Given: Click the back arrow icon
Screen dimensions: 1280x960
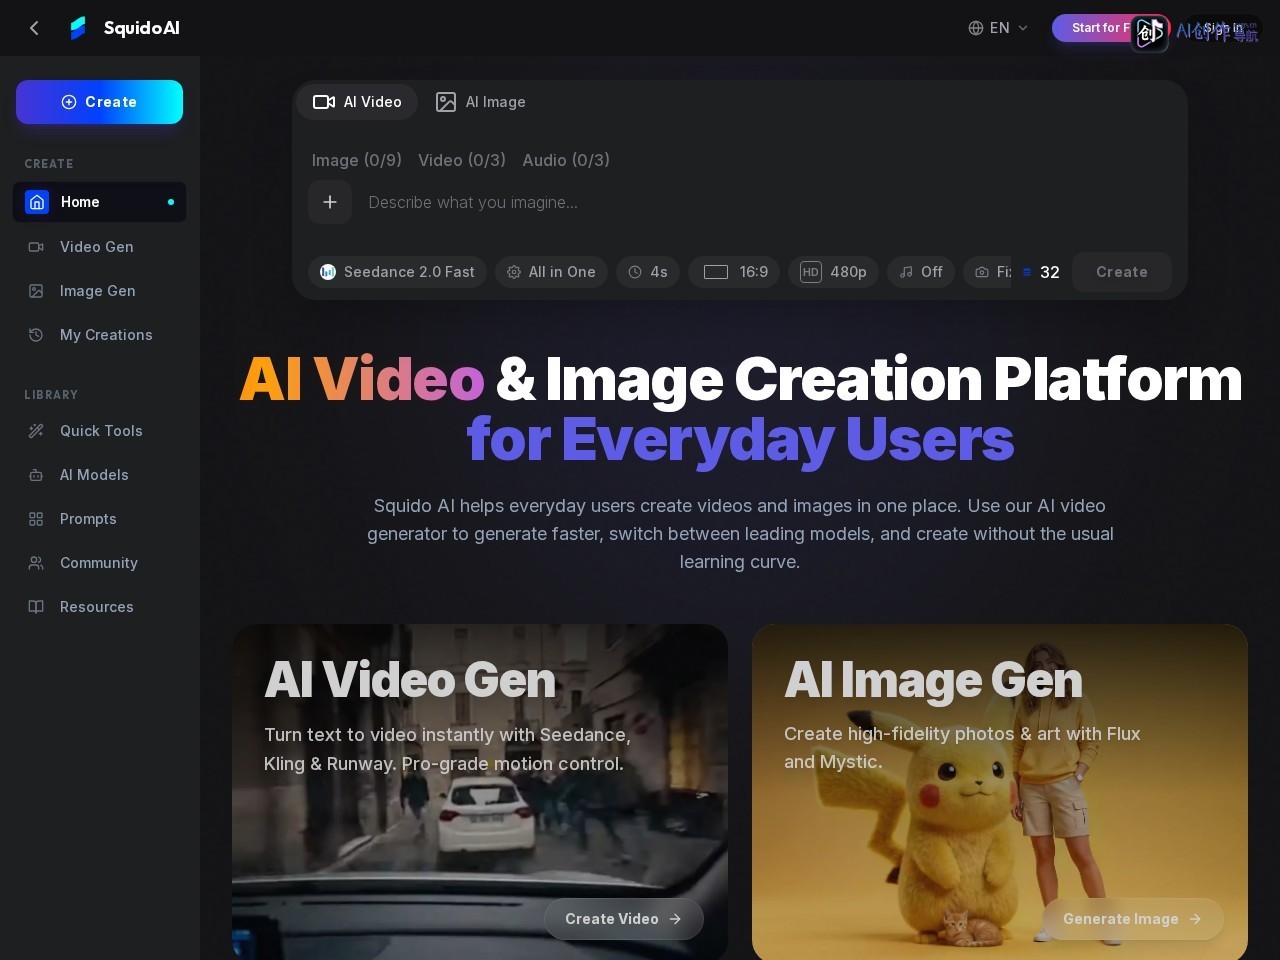Looking at the screenshot, I should (34, 28).
